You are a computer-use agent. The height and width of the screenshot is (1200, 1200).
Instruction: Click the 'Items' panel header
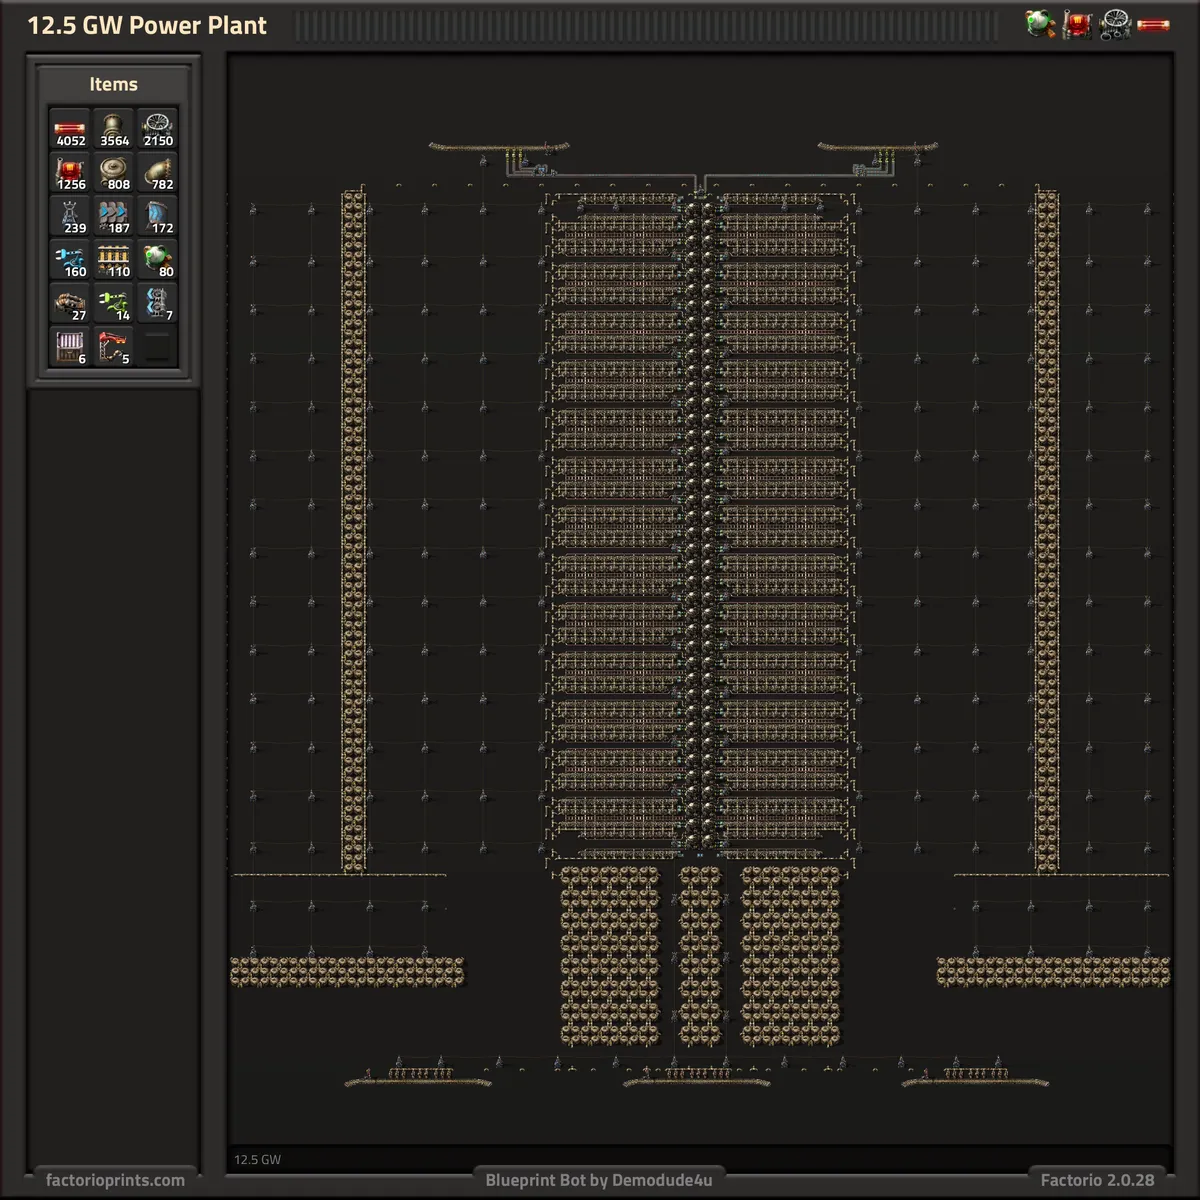pos(113,85)
